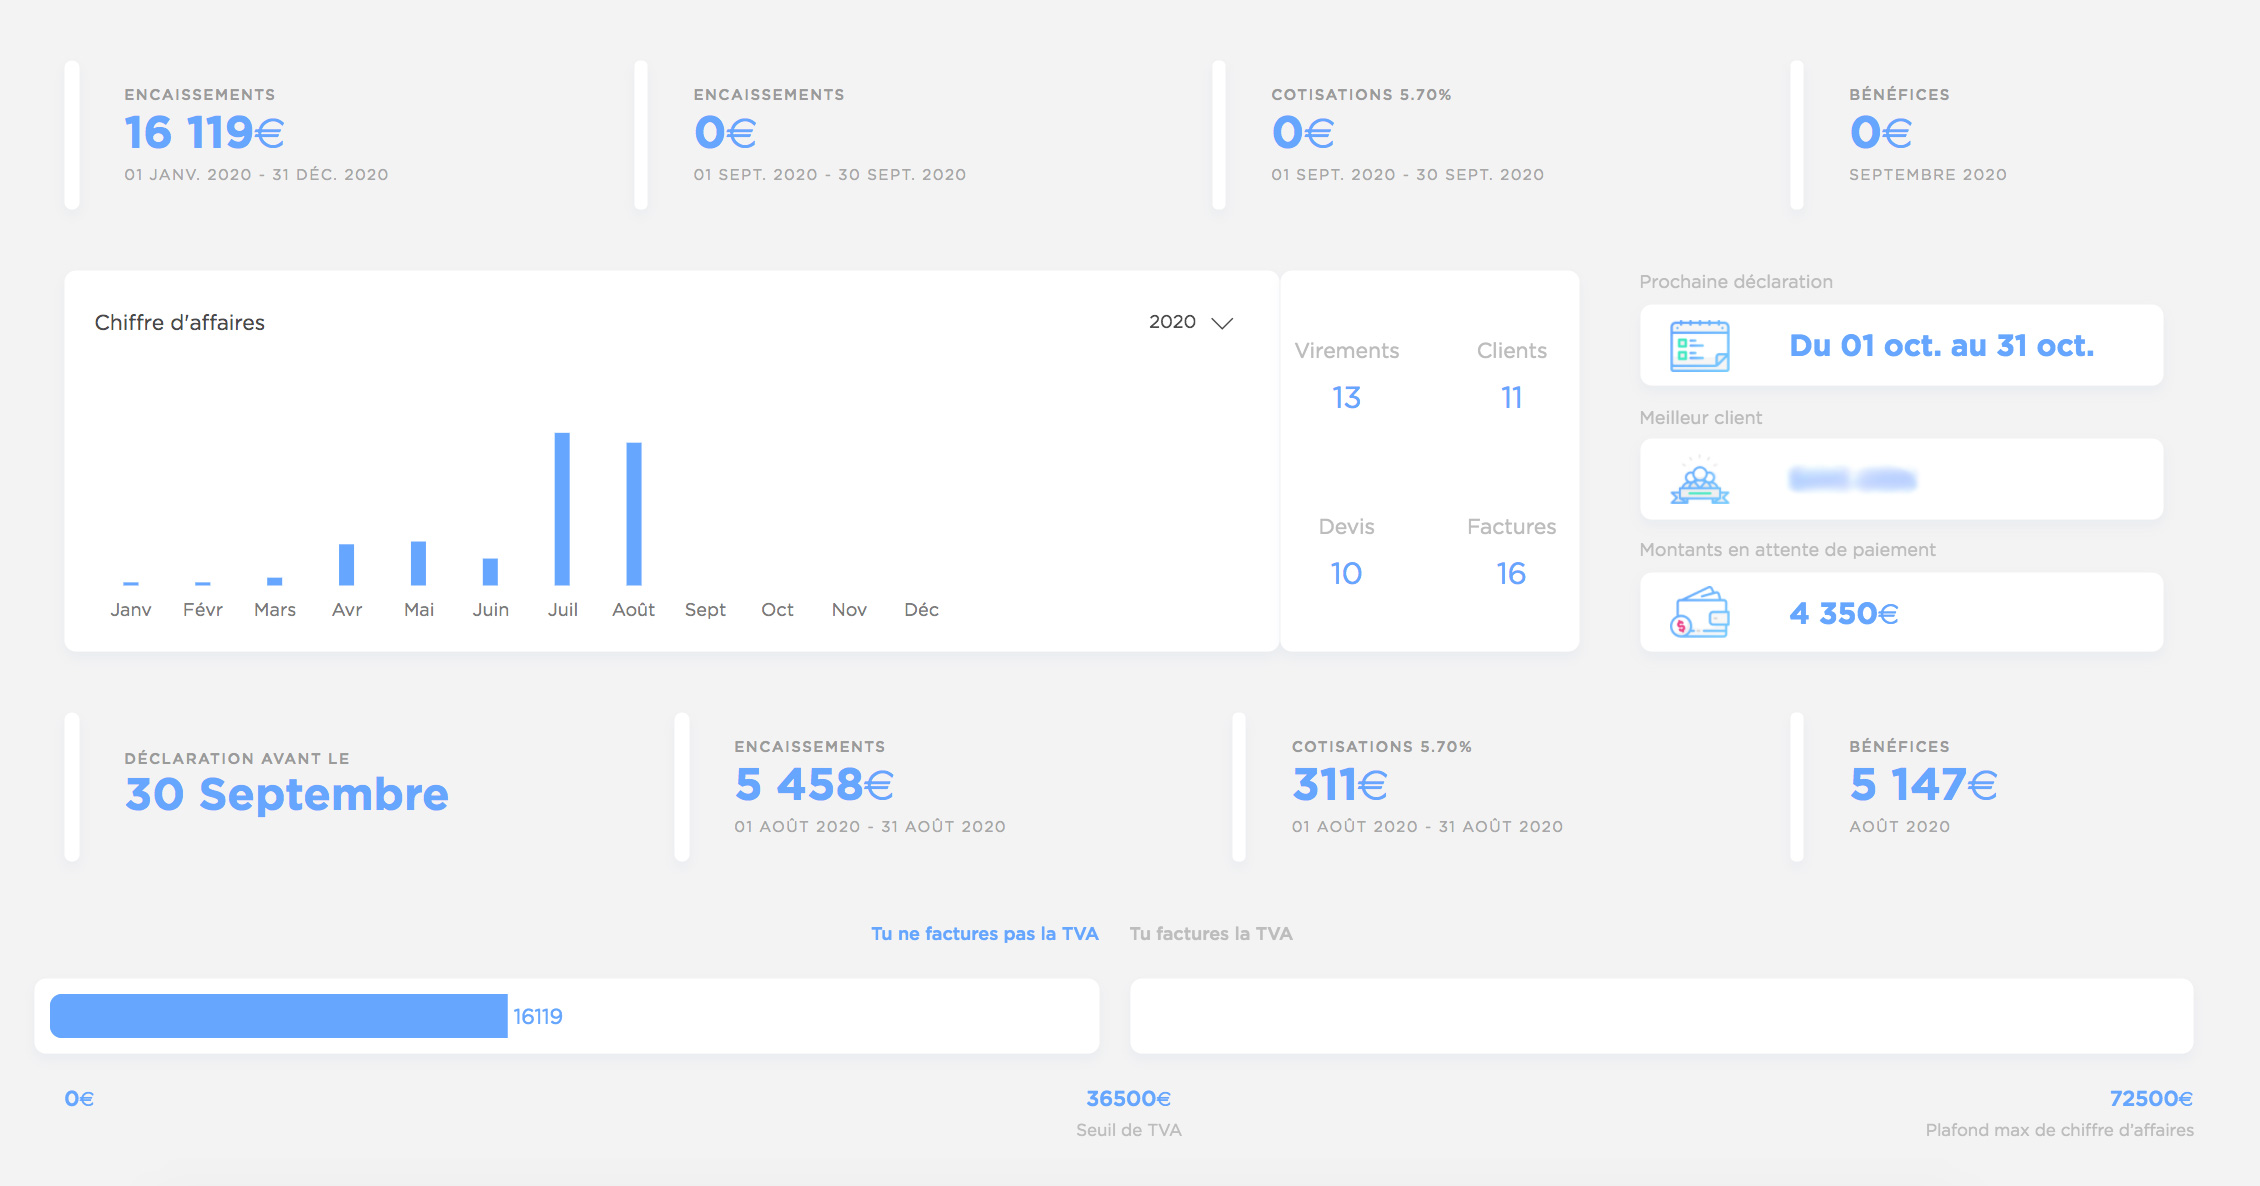Screen dimensions: 2260x1186
Task: Click 'Du 01 oct. au 31 oct.'
Action: pos(1942,344)
